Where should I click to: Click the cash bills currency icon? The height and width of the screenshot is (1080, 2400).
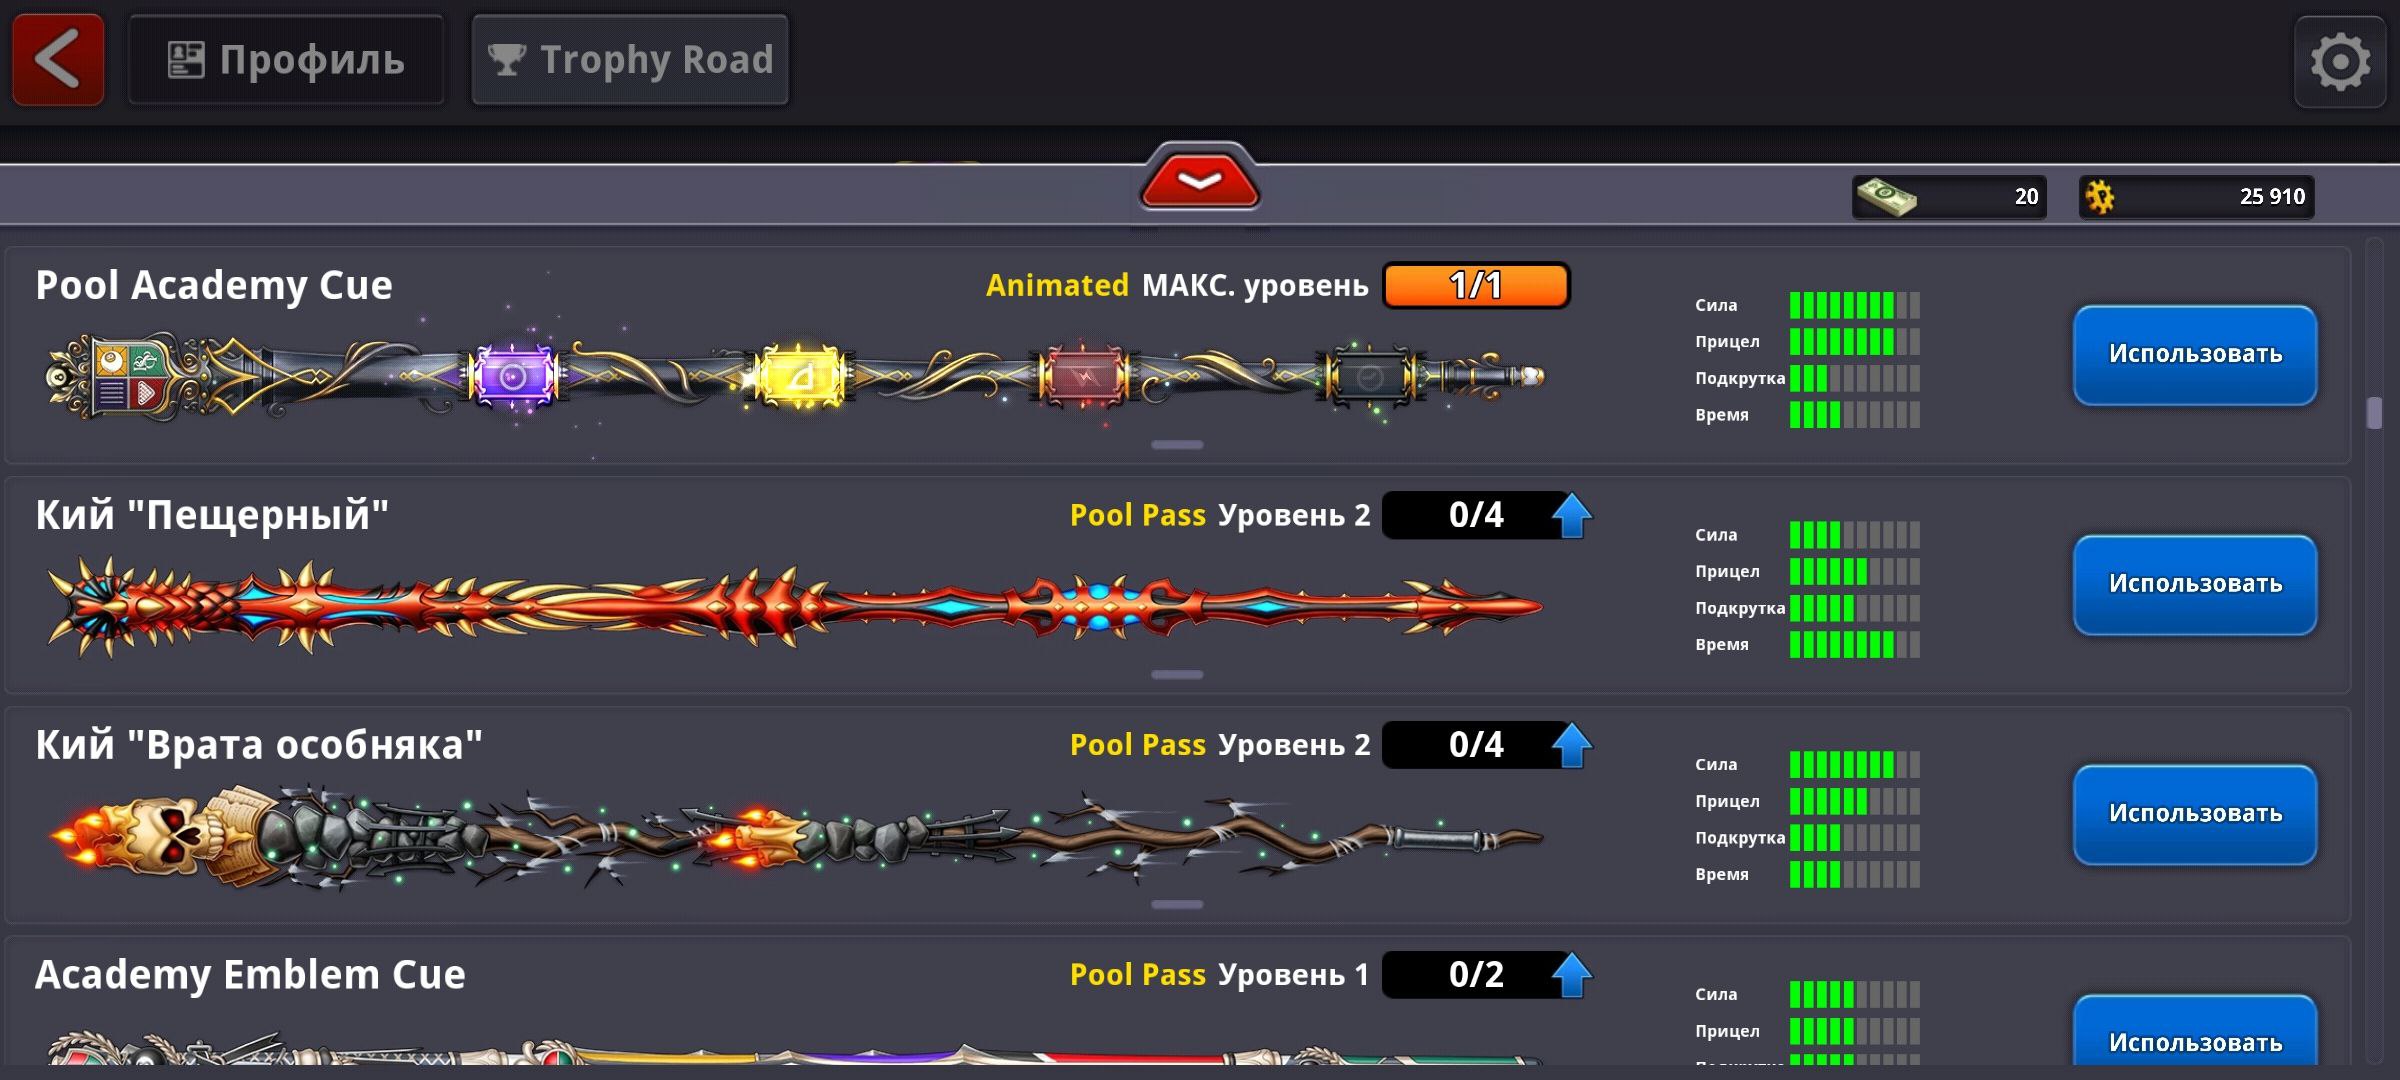pos(1885,196)
